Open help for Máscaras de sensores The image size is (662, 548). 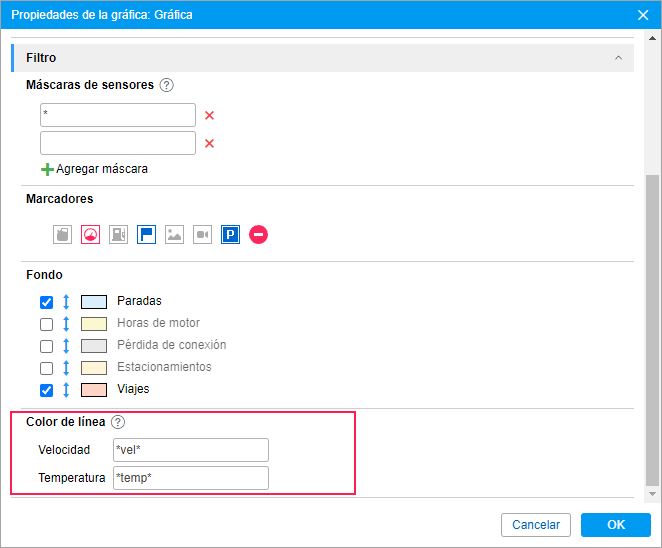pos(167,85)
